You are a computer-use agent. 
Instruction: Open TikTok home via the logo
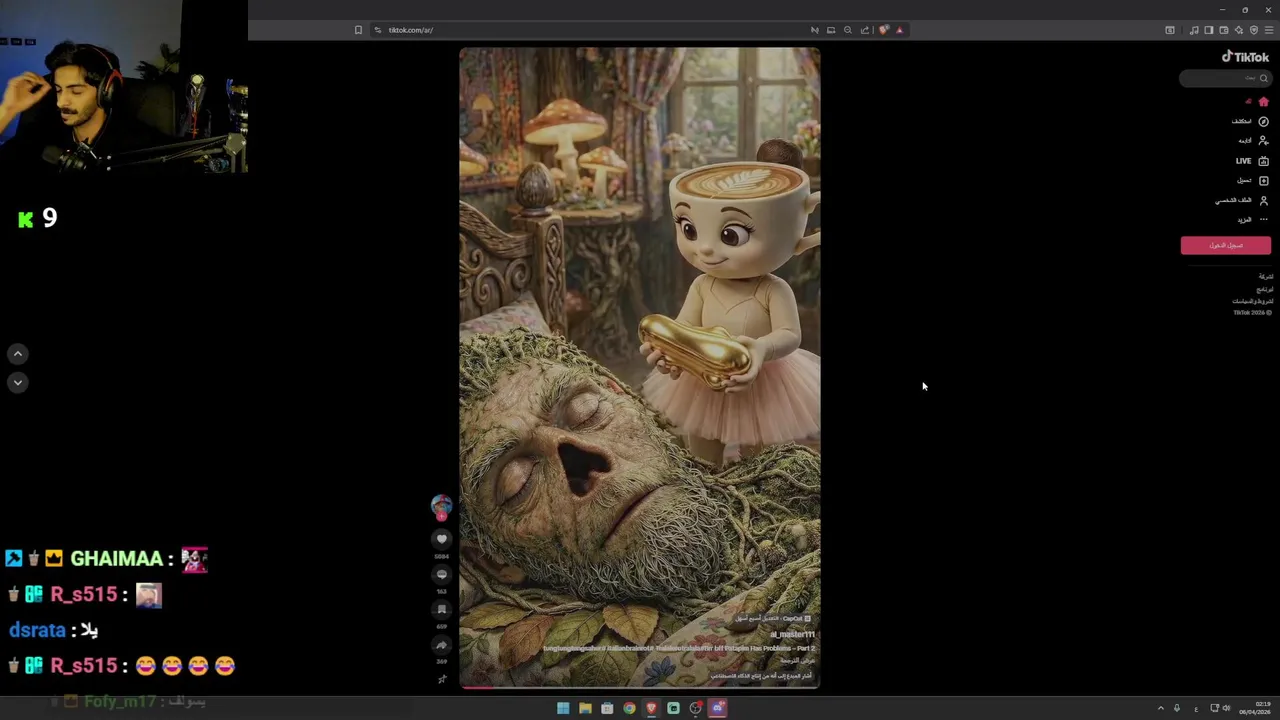(x=1245, y=57)
